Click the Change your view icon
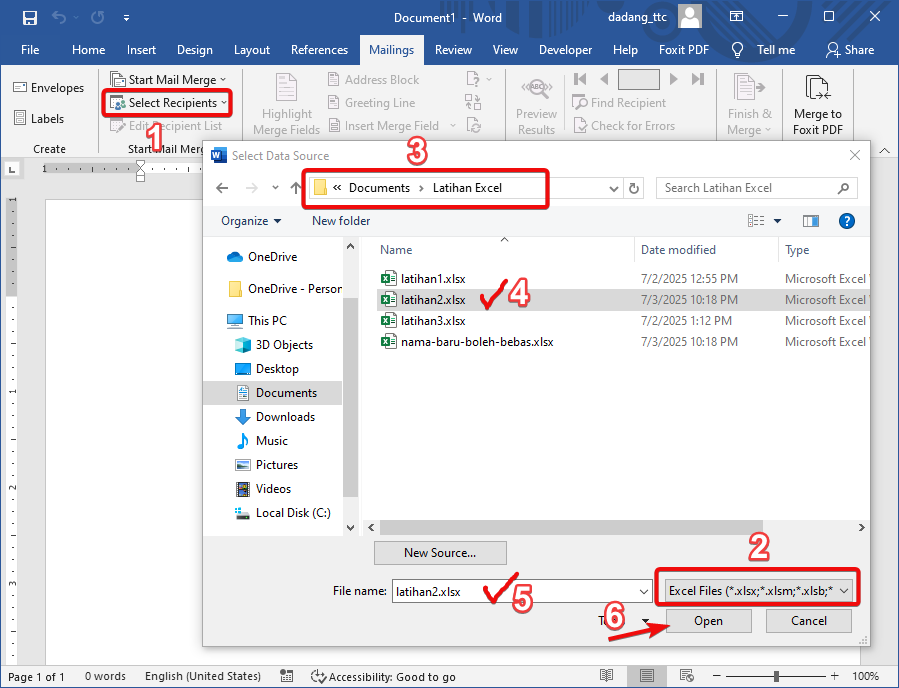The width and height of the screenshot is (899, 688). [x=756, y=221]
